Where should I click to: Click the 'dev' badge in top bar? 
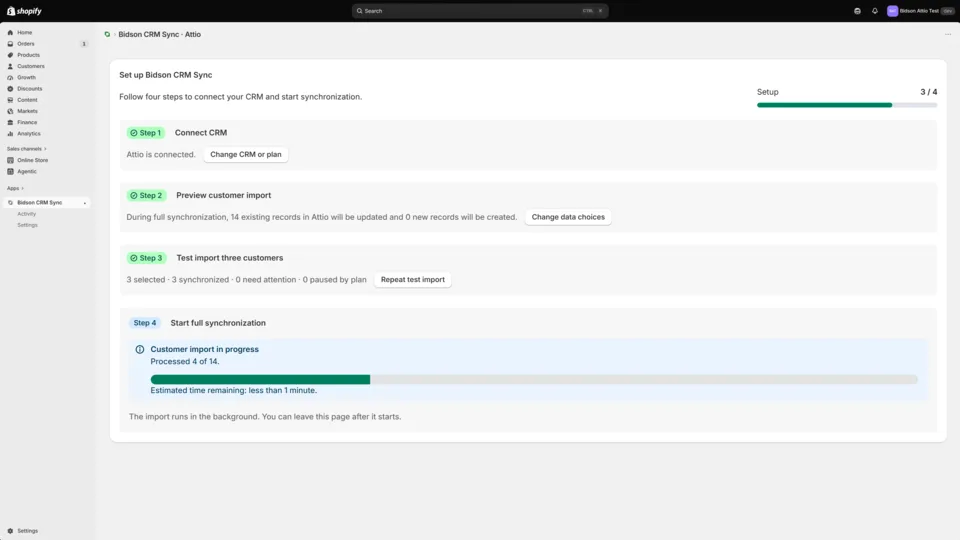tap(948, 11)
